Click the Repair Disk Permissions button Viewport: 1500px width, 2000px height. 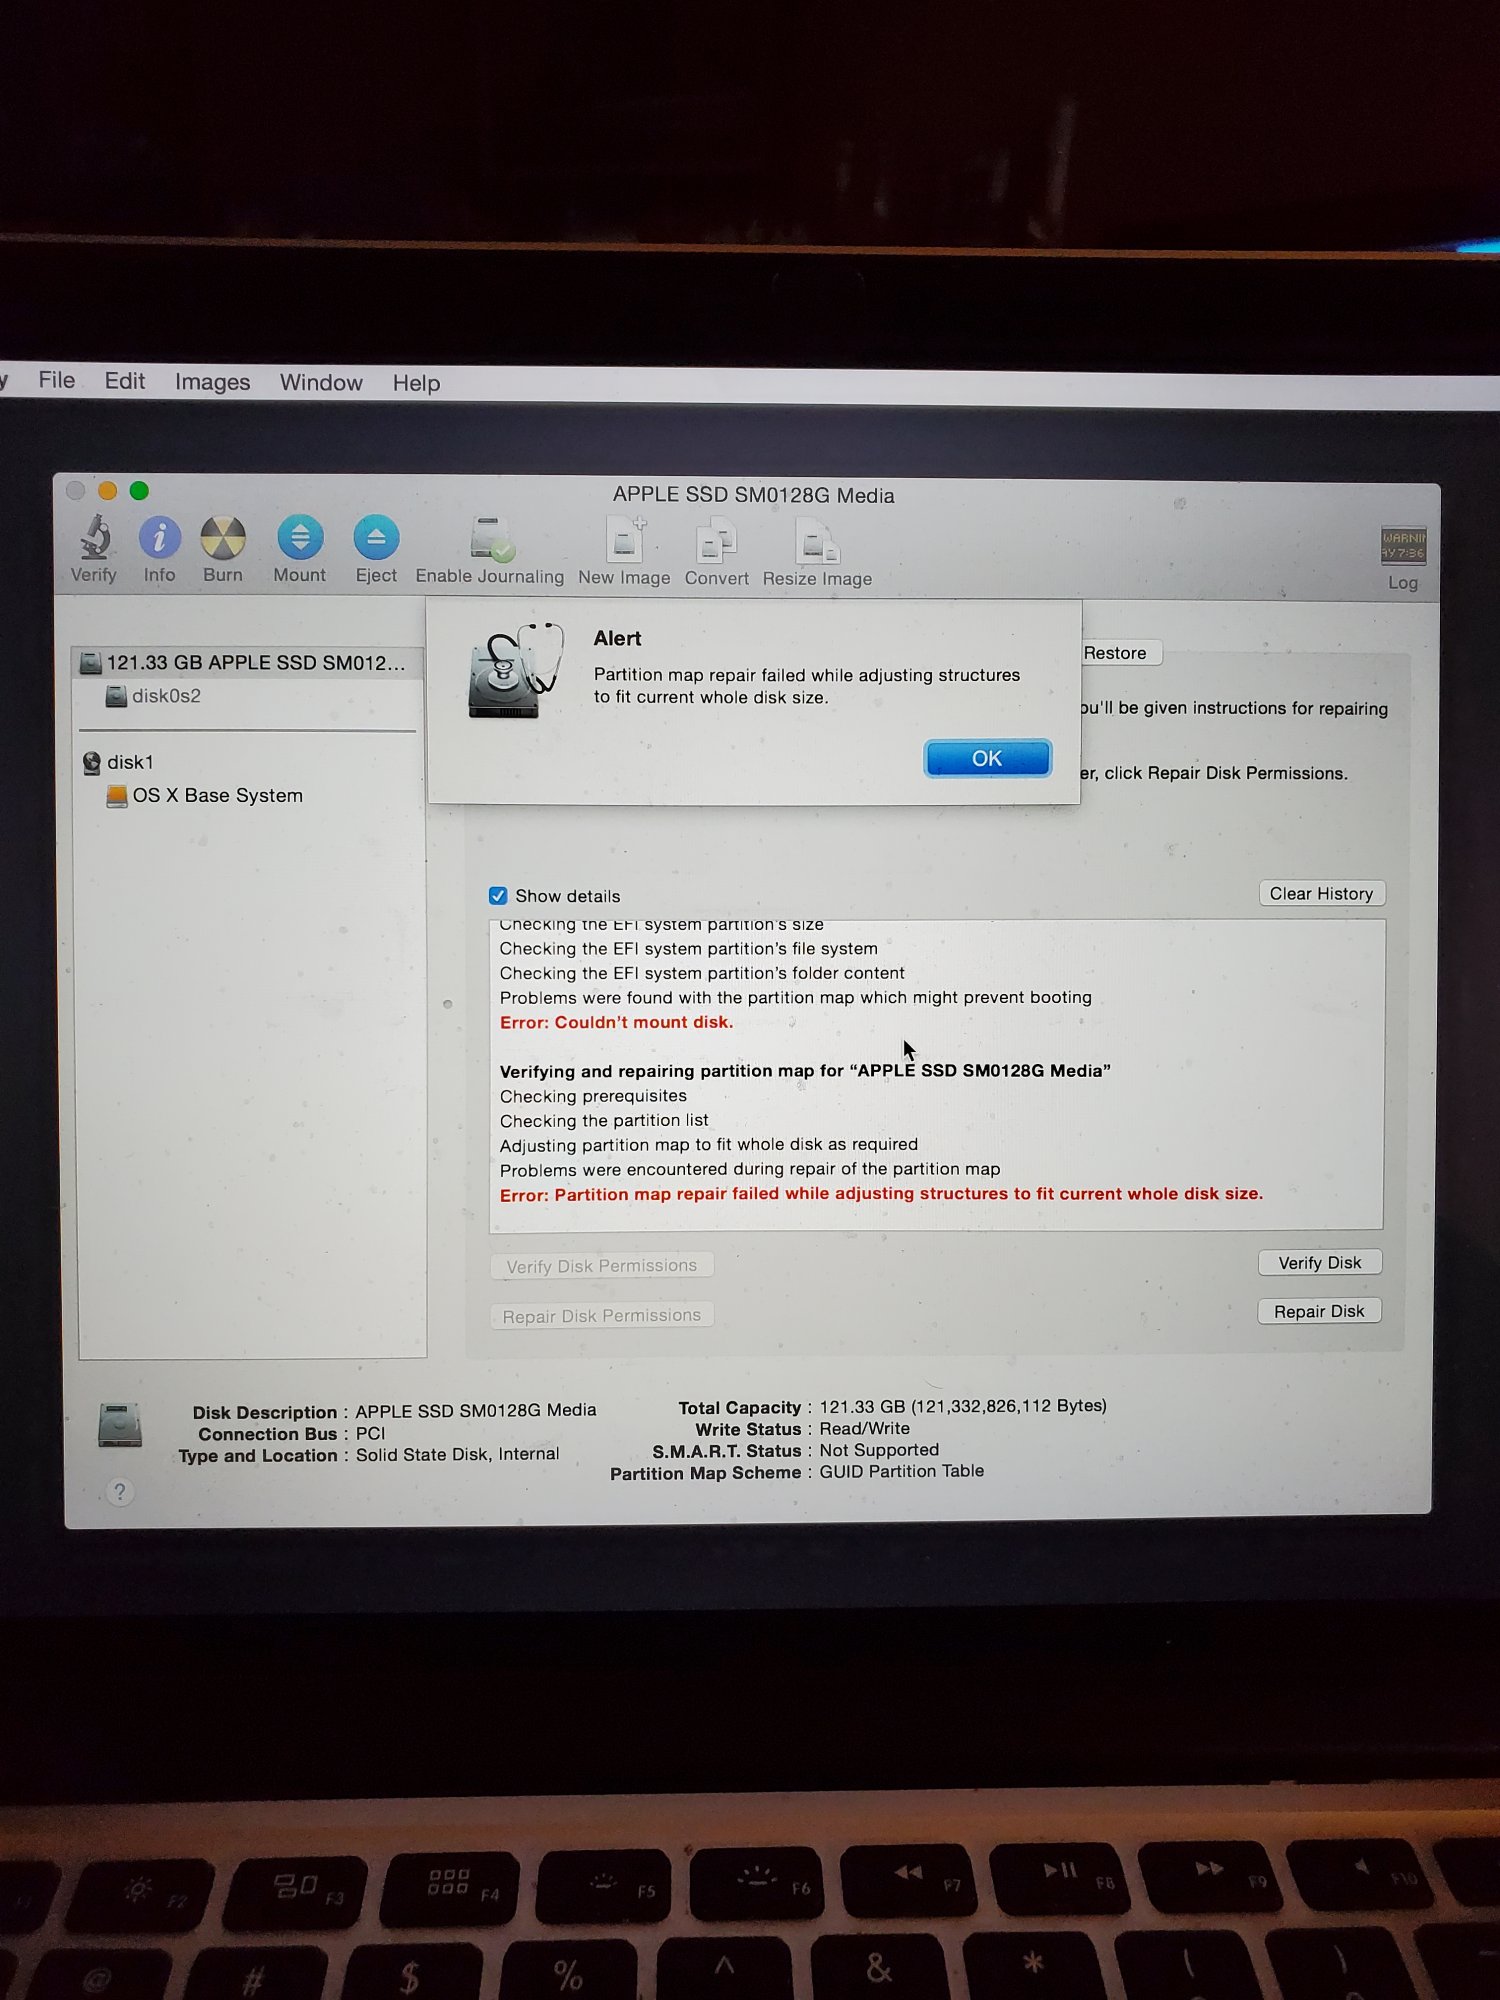pos(602,1316)
